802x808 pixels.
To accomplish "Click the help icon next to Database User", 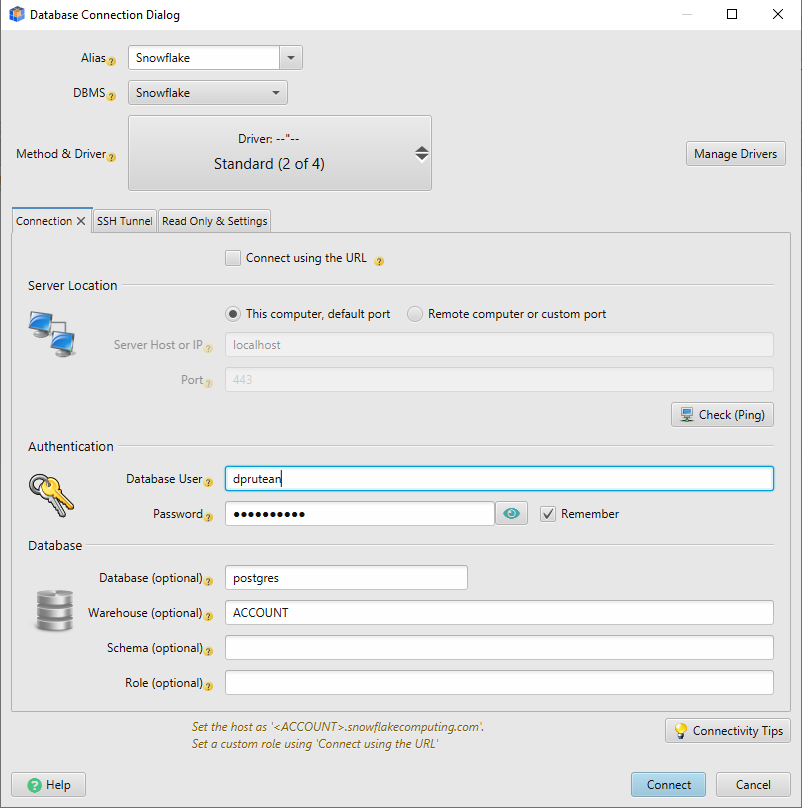I will click(208, 482).
